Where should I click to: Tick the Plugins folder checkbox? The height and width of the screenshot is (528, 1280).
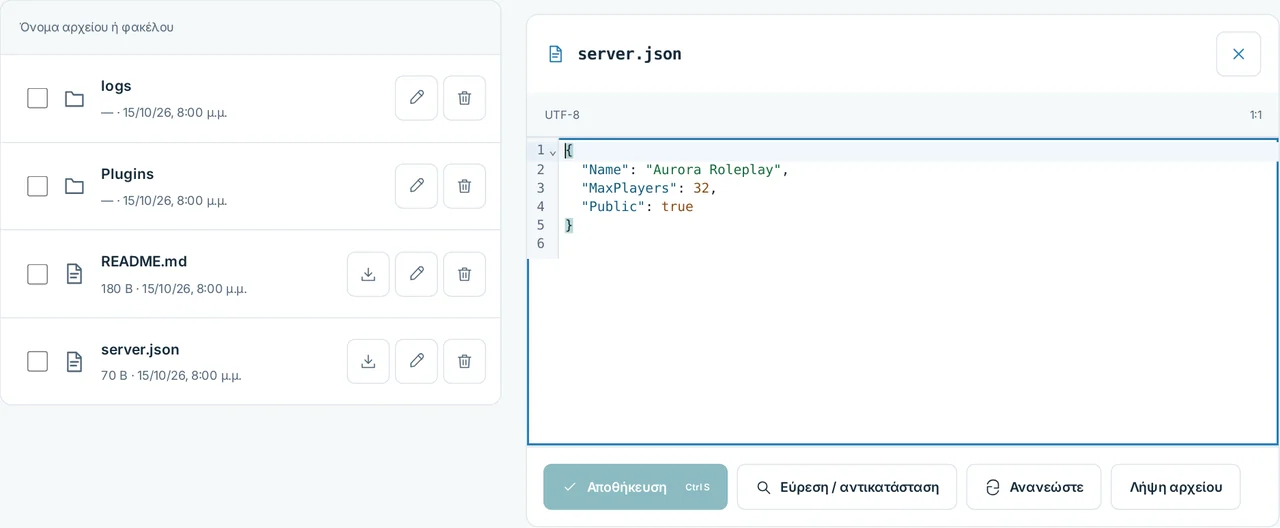coord(37,186)
